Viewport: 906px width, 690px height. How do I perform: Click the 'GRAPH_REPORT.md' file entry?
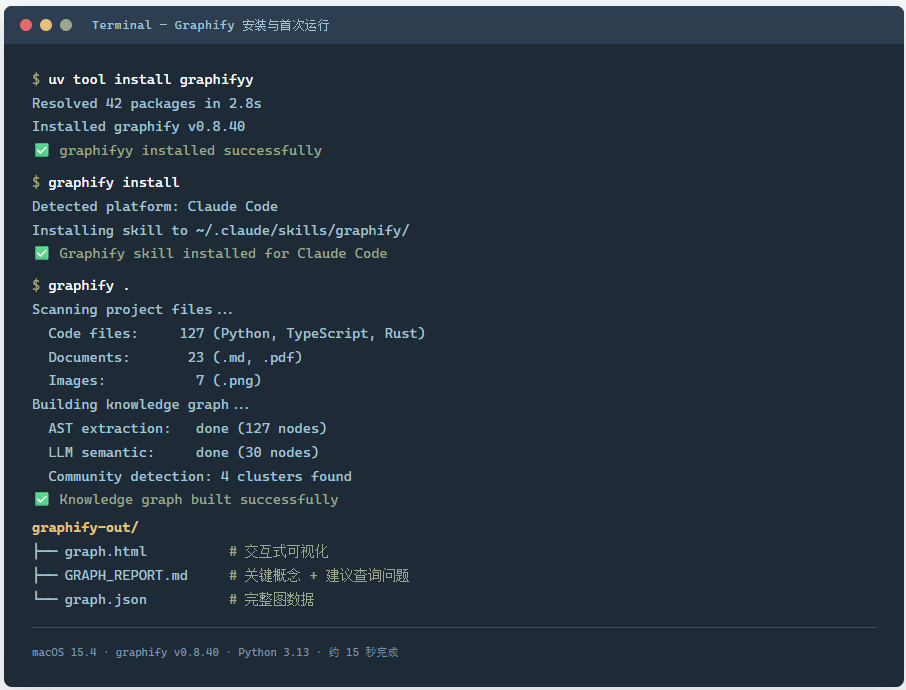(126, 576)
